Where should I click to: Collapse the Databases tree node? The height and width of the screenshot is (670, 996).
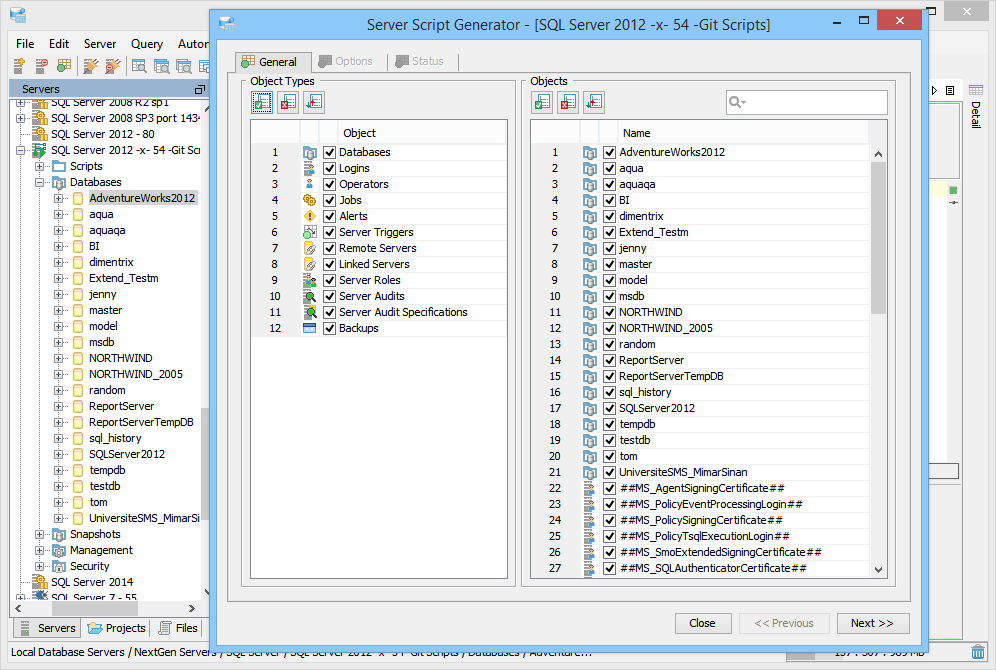[39, 182]
